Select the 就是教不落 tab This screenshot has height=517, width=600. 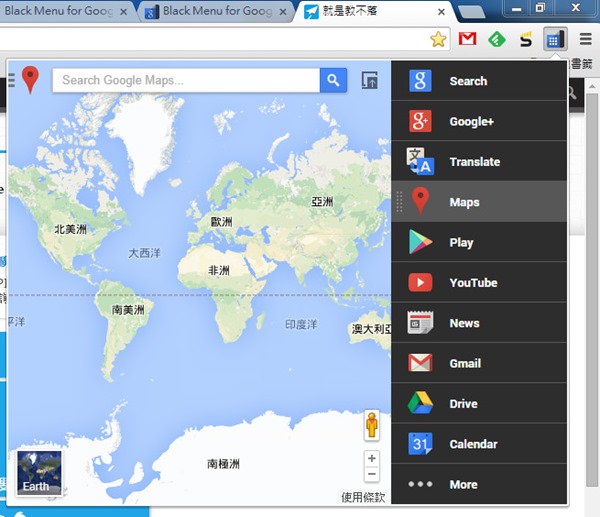click(373, 11)
